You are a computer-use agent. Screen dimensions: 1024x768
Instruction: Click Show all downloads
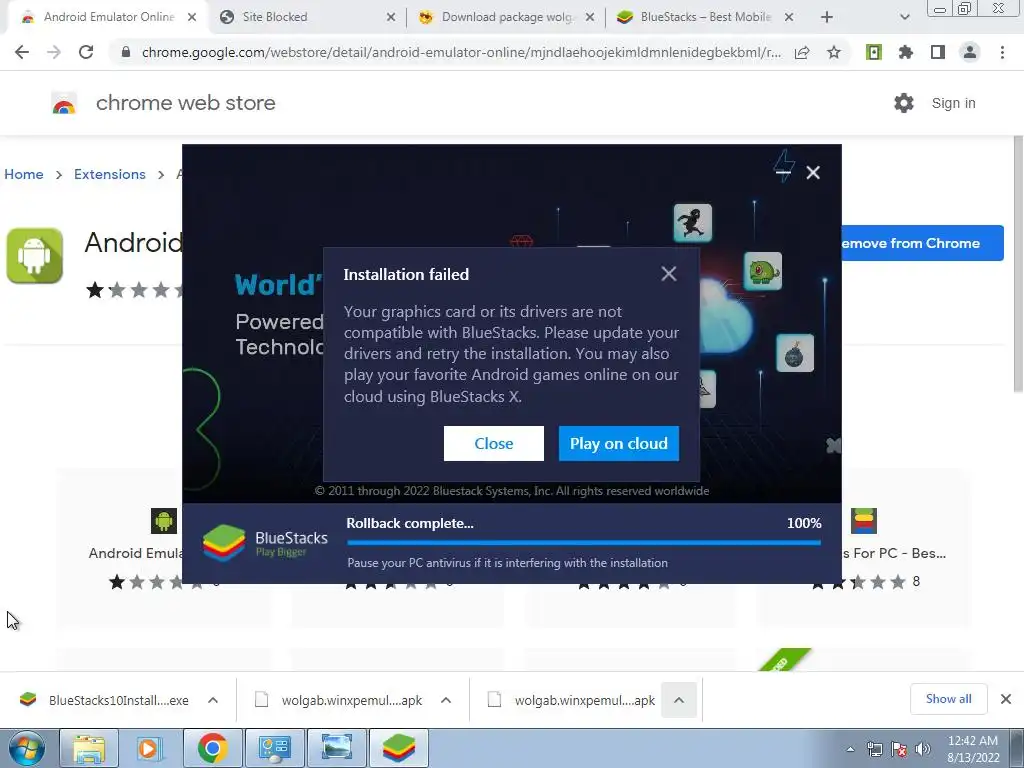coord(948,699)
